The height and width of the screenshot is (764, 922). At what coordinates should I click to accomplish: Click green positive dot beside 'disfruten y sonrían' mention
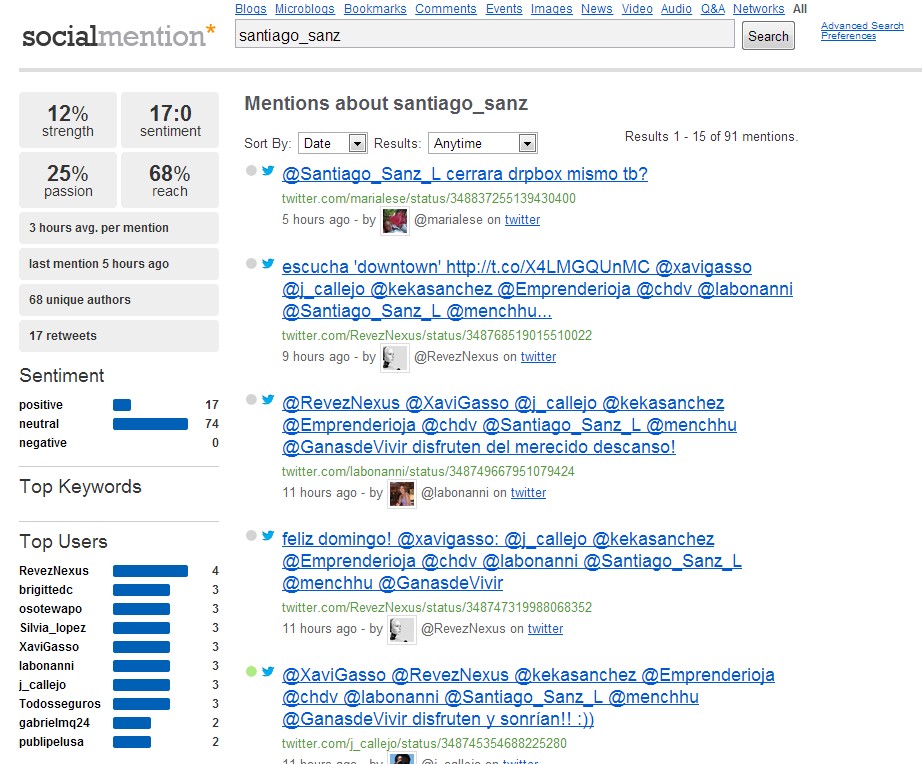pyautogui.click(x=251, y=671)
